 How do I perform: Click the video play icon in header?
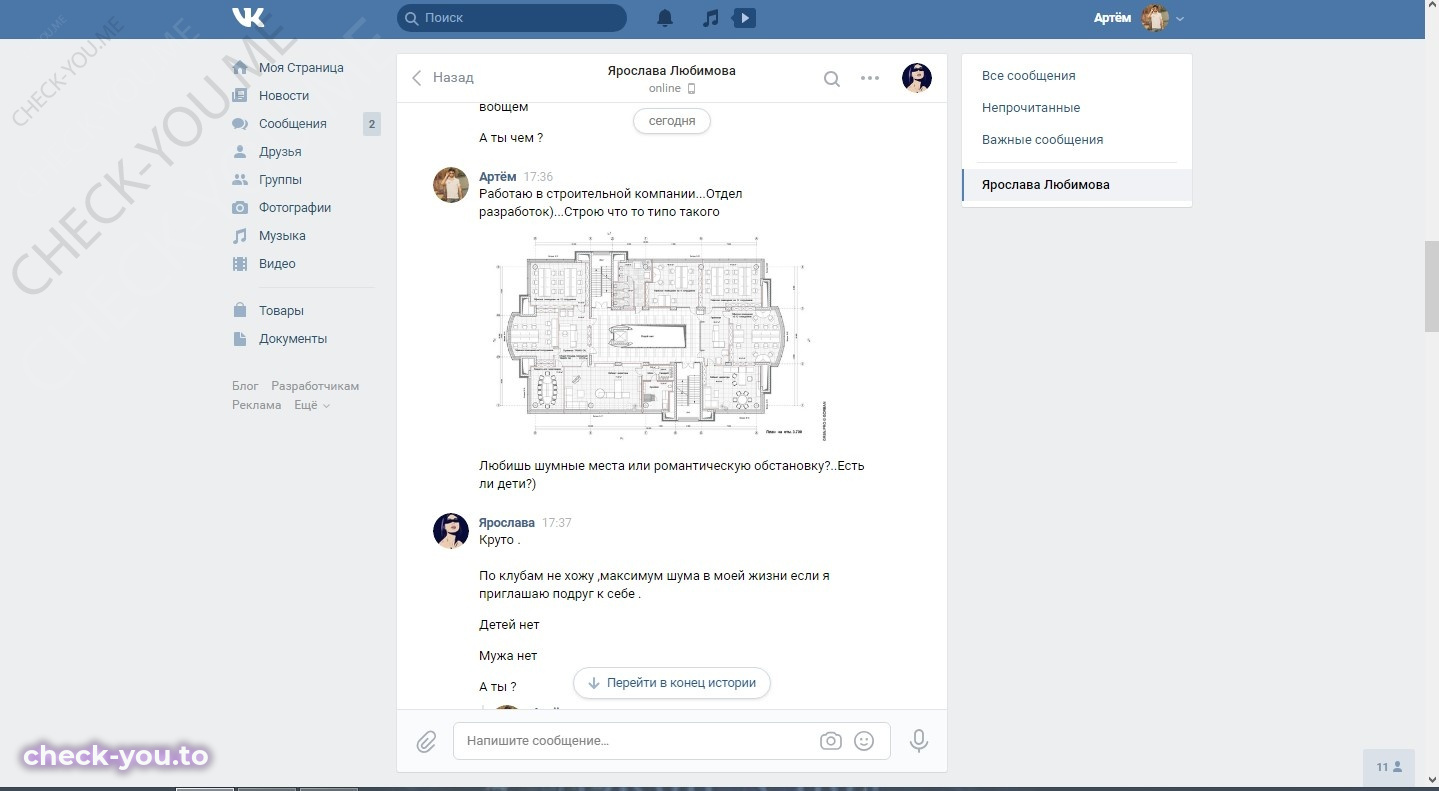click(744, 18)
